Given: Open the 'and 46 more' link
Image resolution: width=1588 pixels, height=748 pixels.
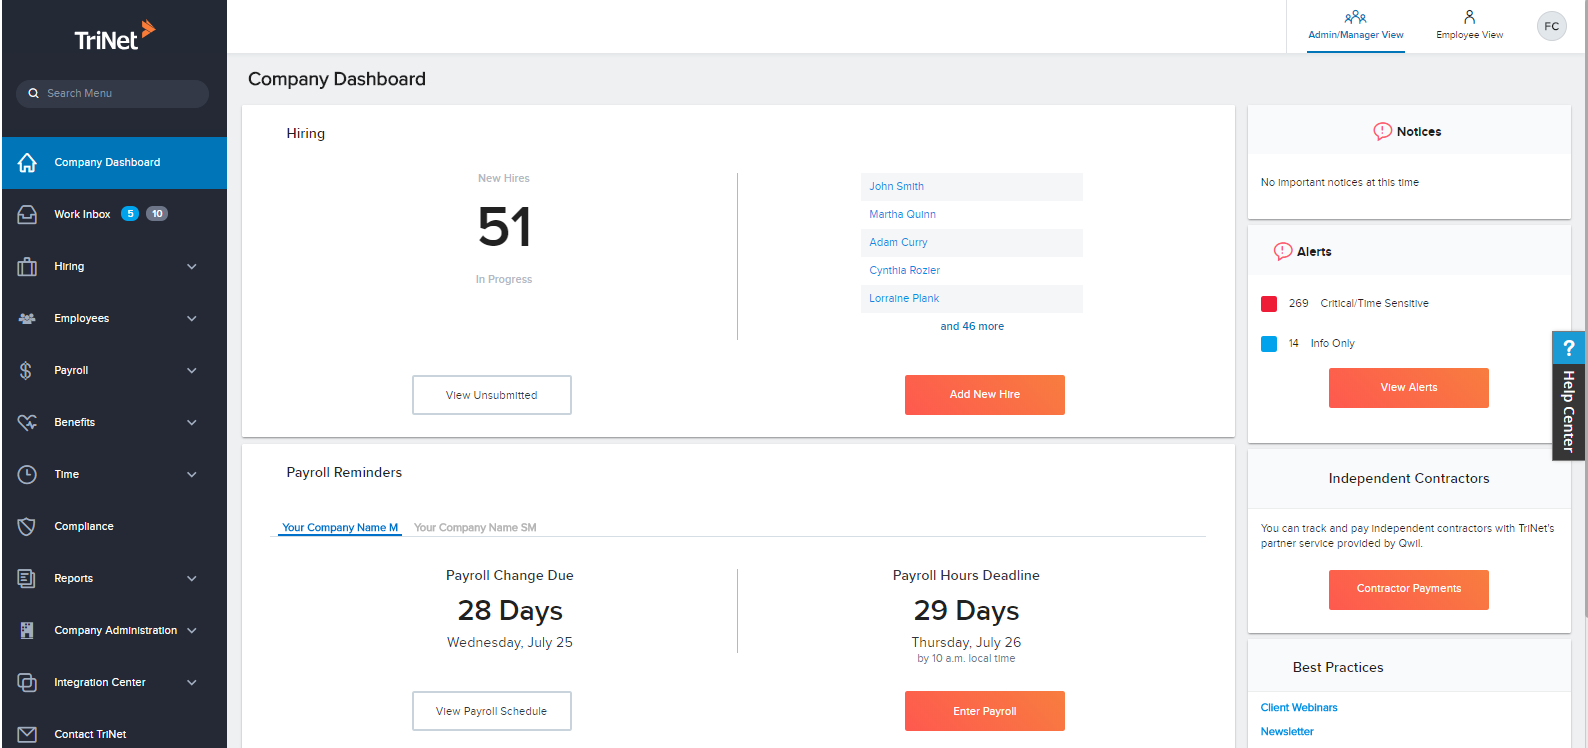Looking at the screenshot, I should pyautogui.click(x=971, y=327).
